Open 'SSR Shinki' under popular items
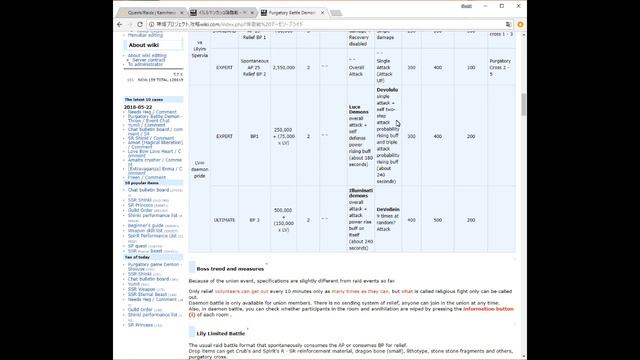Screen dimensions: 640x360 click(x=140, y=200)
